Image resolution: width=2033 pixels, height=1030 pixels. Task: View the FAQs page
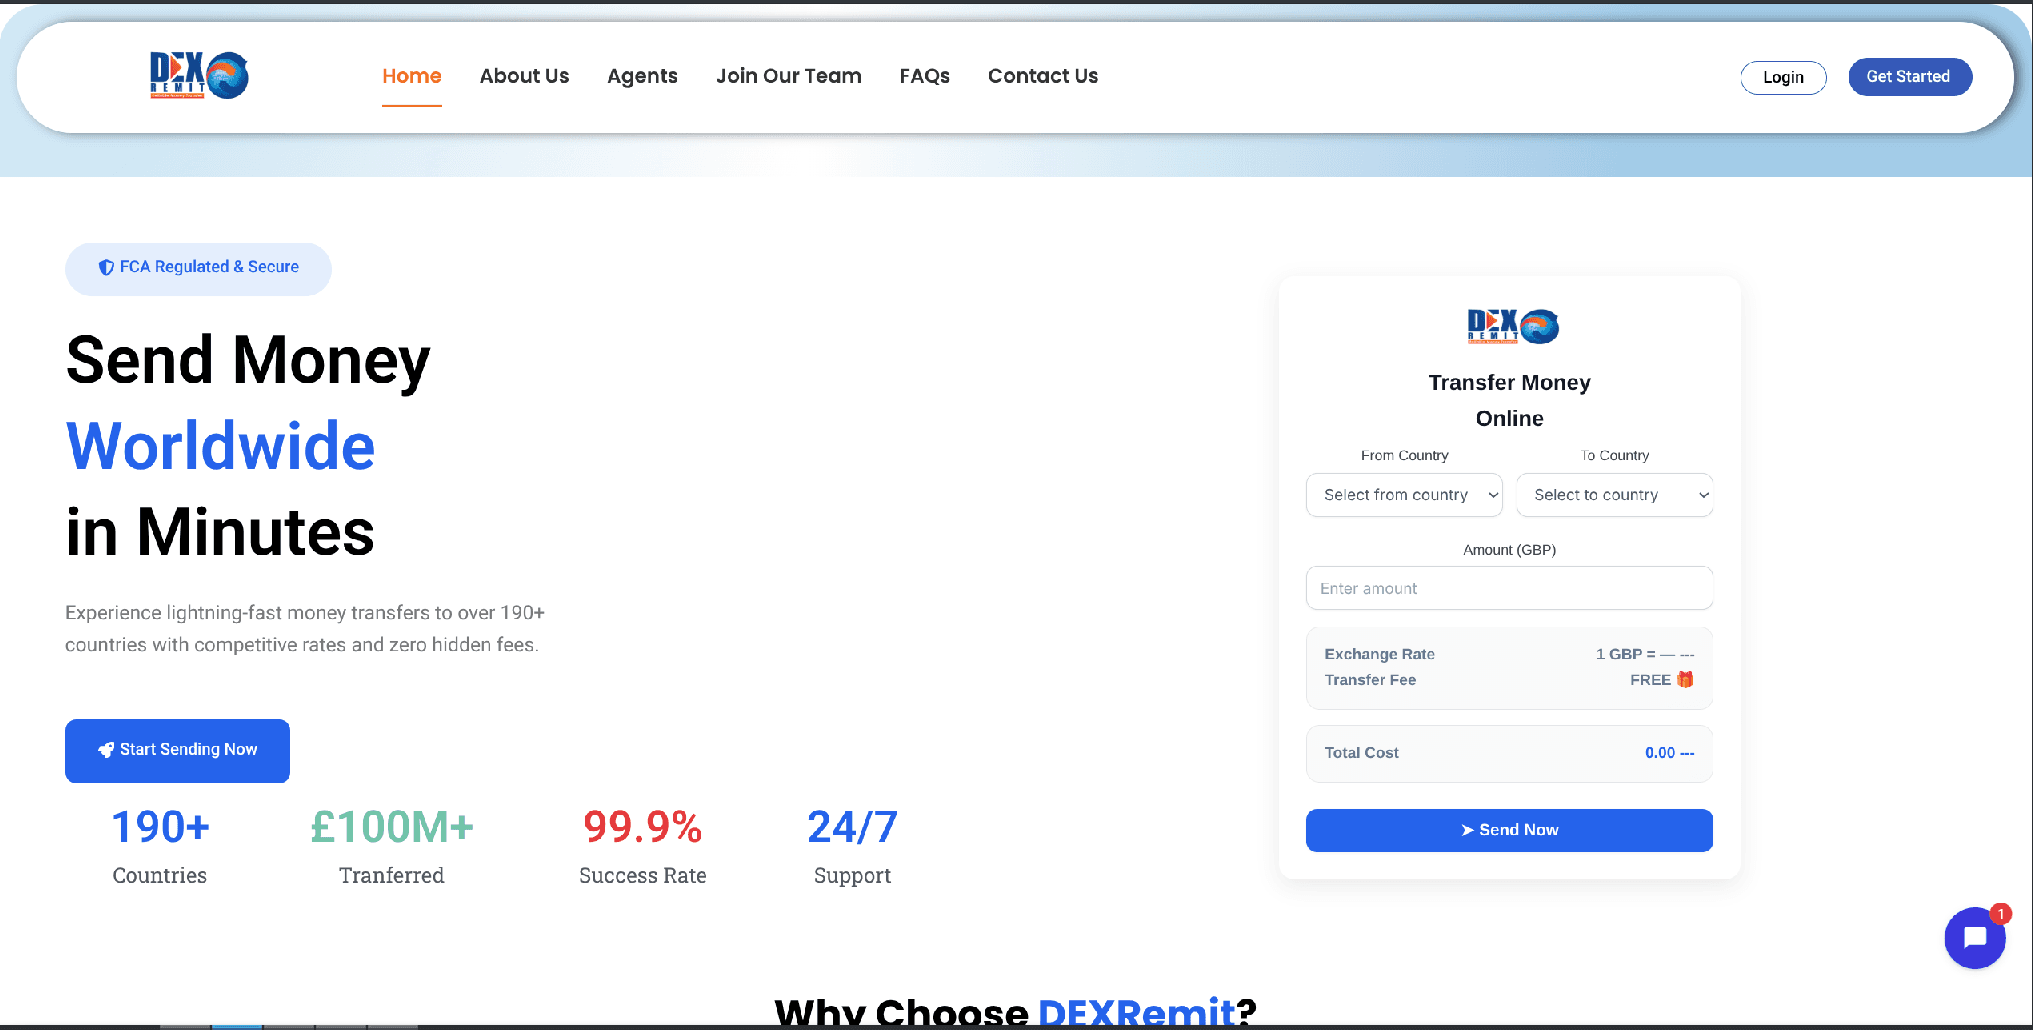(924, 76)
